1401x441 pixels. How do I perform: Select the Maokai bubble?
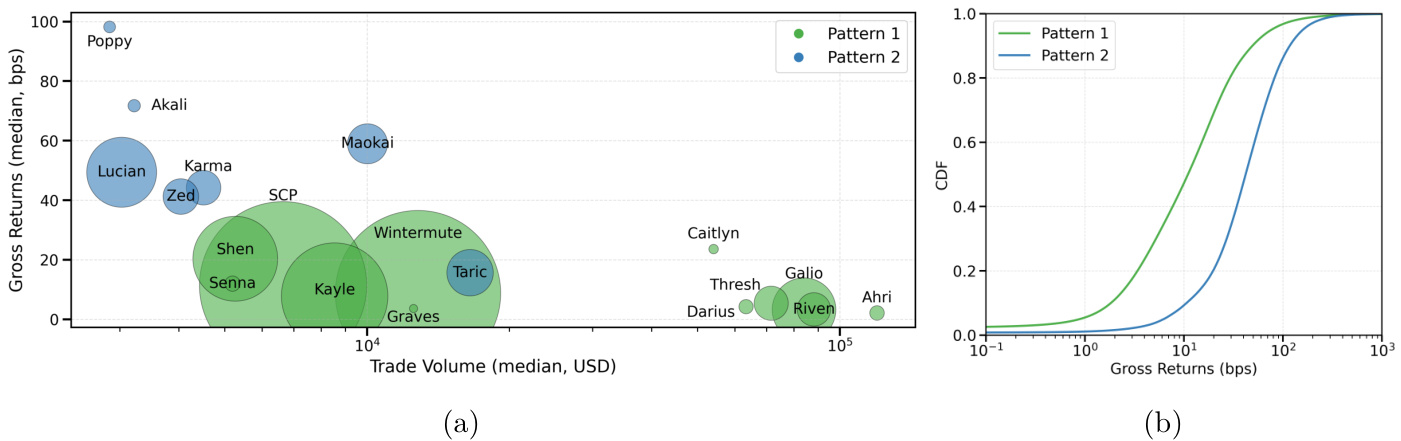[367, 143]
